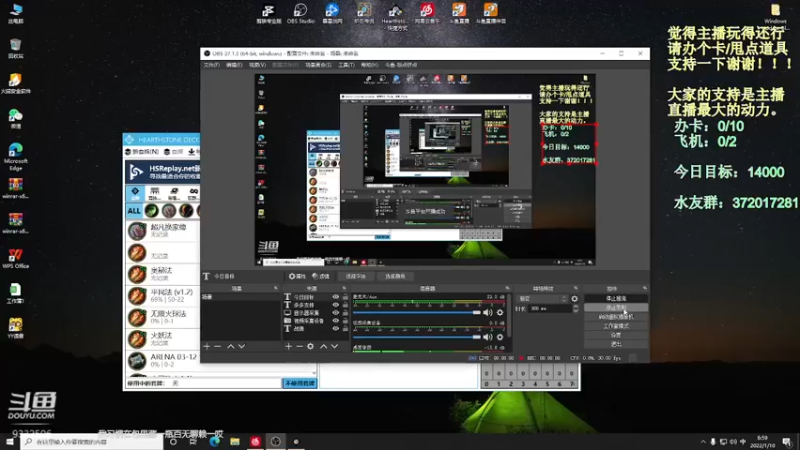Remove selected scene with the scenes minus icon
The width and height of the screenshot is (800, 450).
tap(218, 346)
